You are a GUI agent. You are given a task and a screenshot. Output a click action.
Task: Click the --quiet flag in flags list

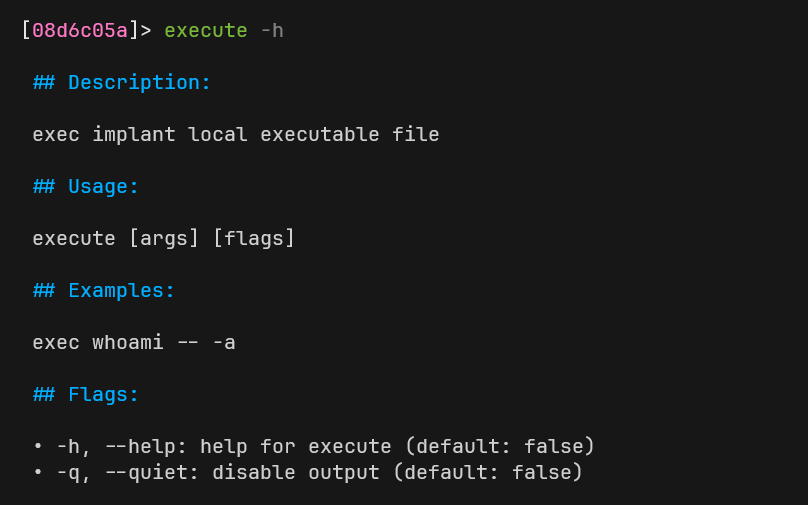point(146,473)
